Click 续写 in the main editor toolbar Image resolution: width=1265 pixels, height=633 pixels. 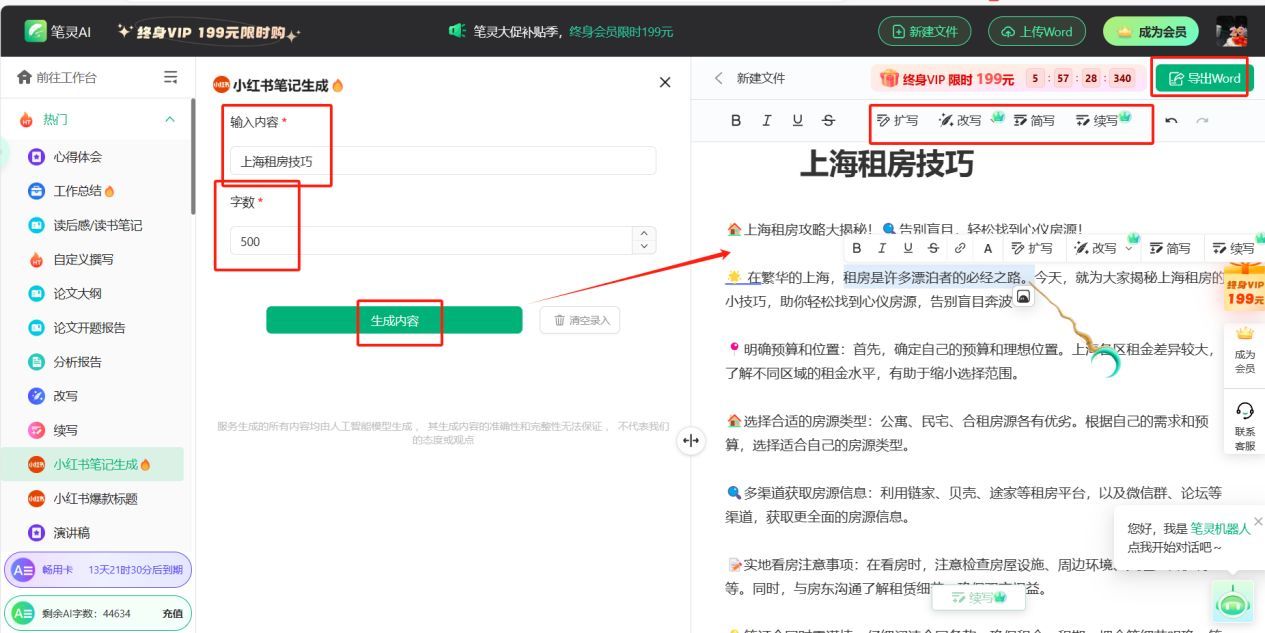1097,120
